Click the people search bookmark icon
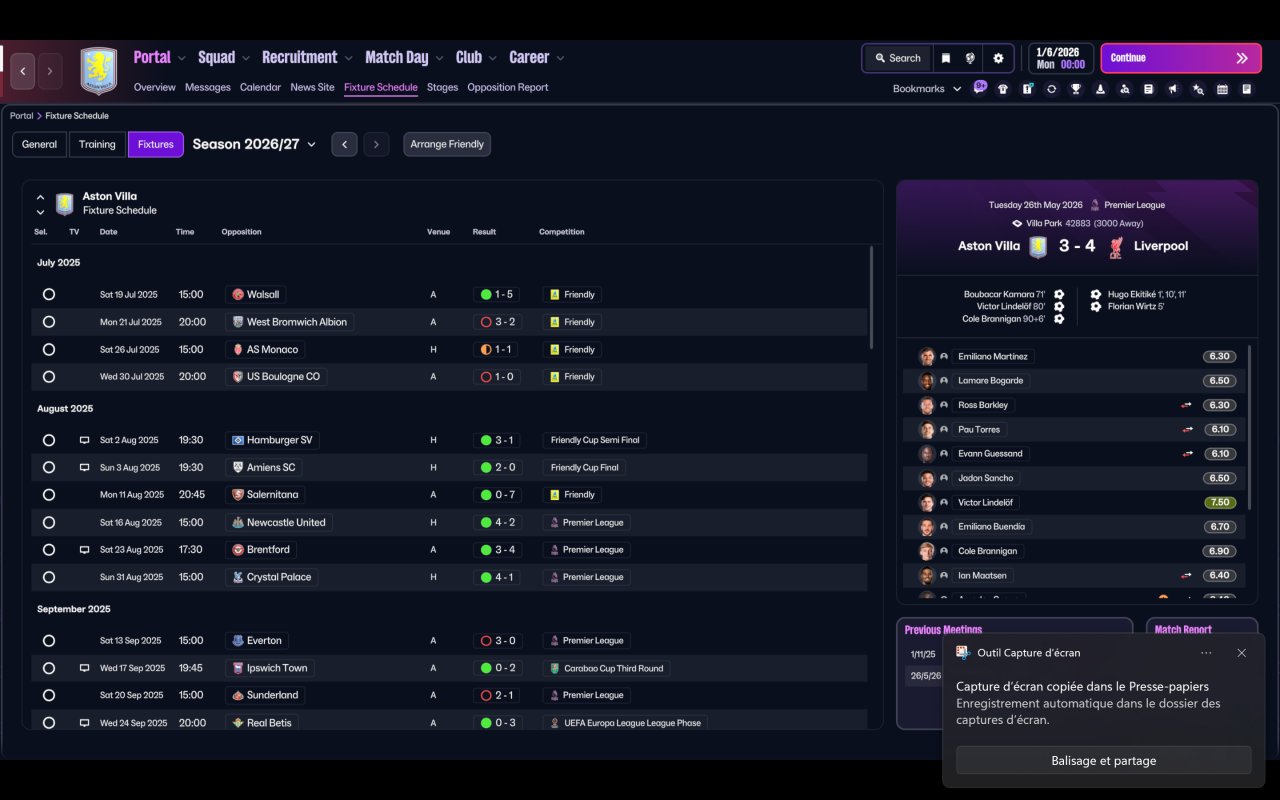Image resolution: width=1280 pixels, height=800 pixels. click(x=1125, y=89)
